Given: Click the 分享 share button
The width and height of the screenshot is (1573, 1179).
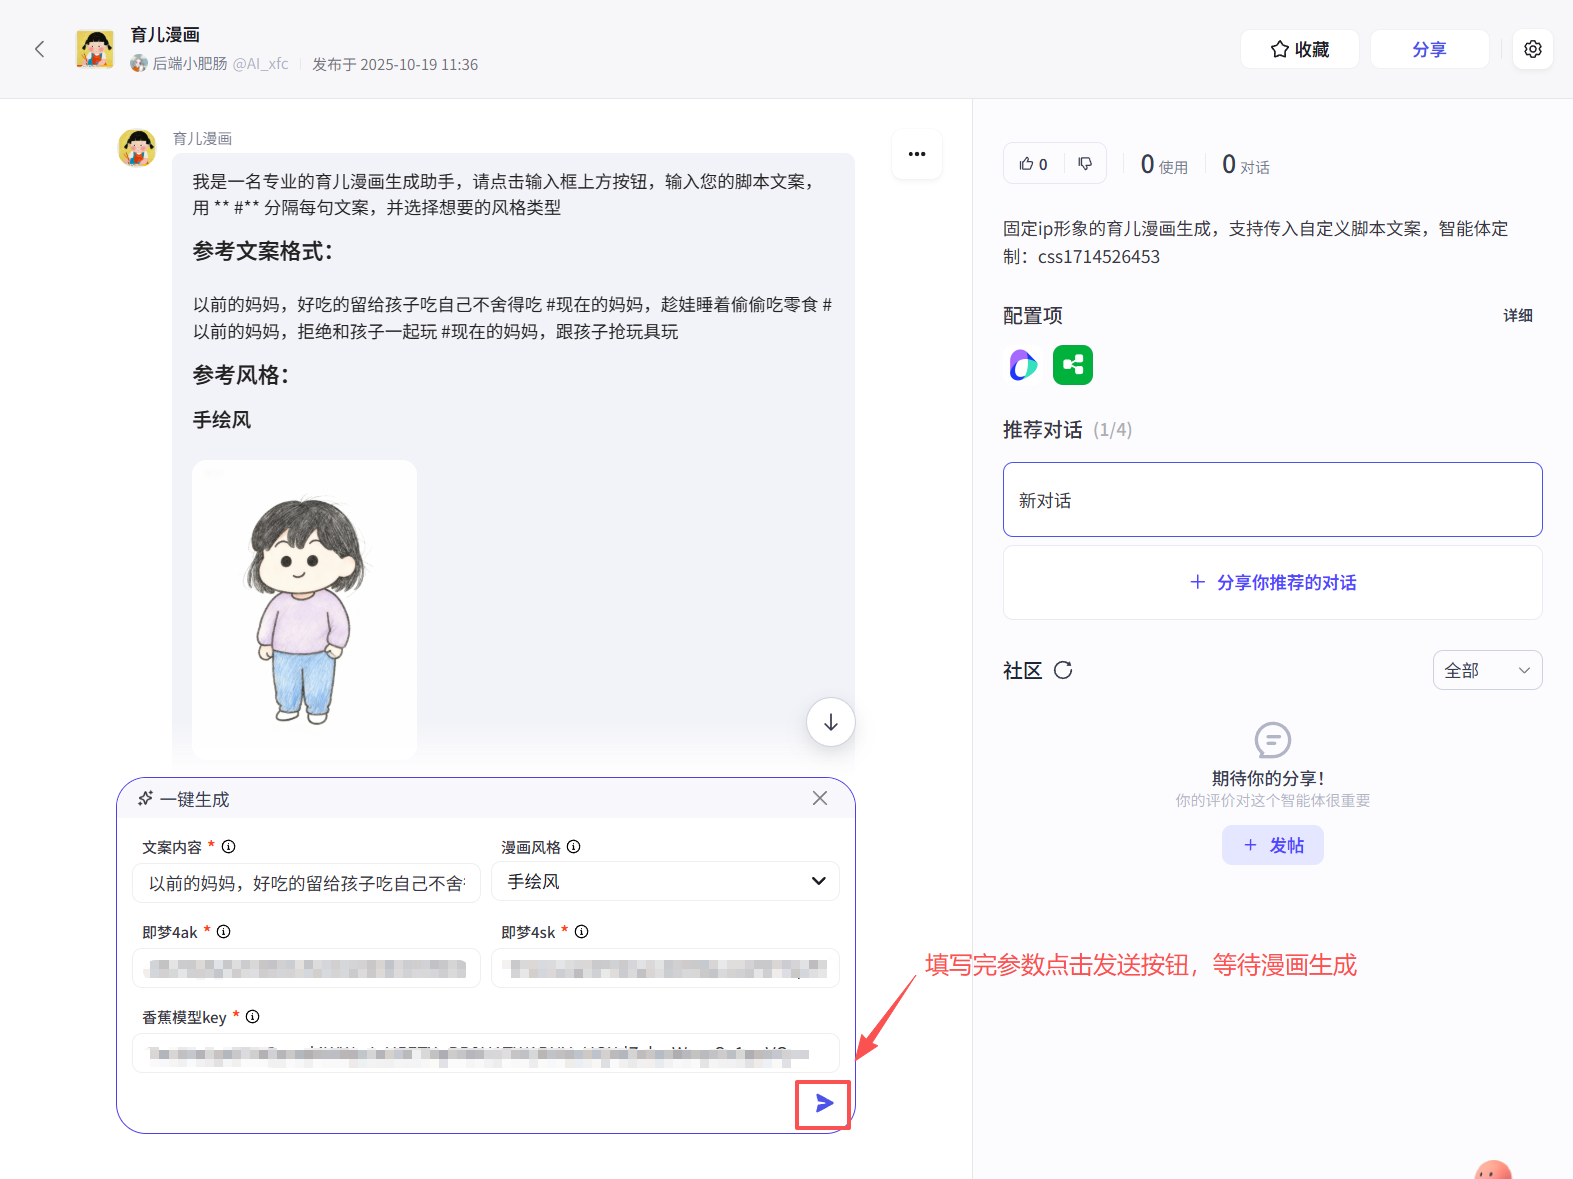Looking at the screenshot, I should tap(1429, 49).
